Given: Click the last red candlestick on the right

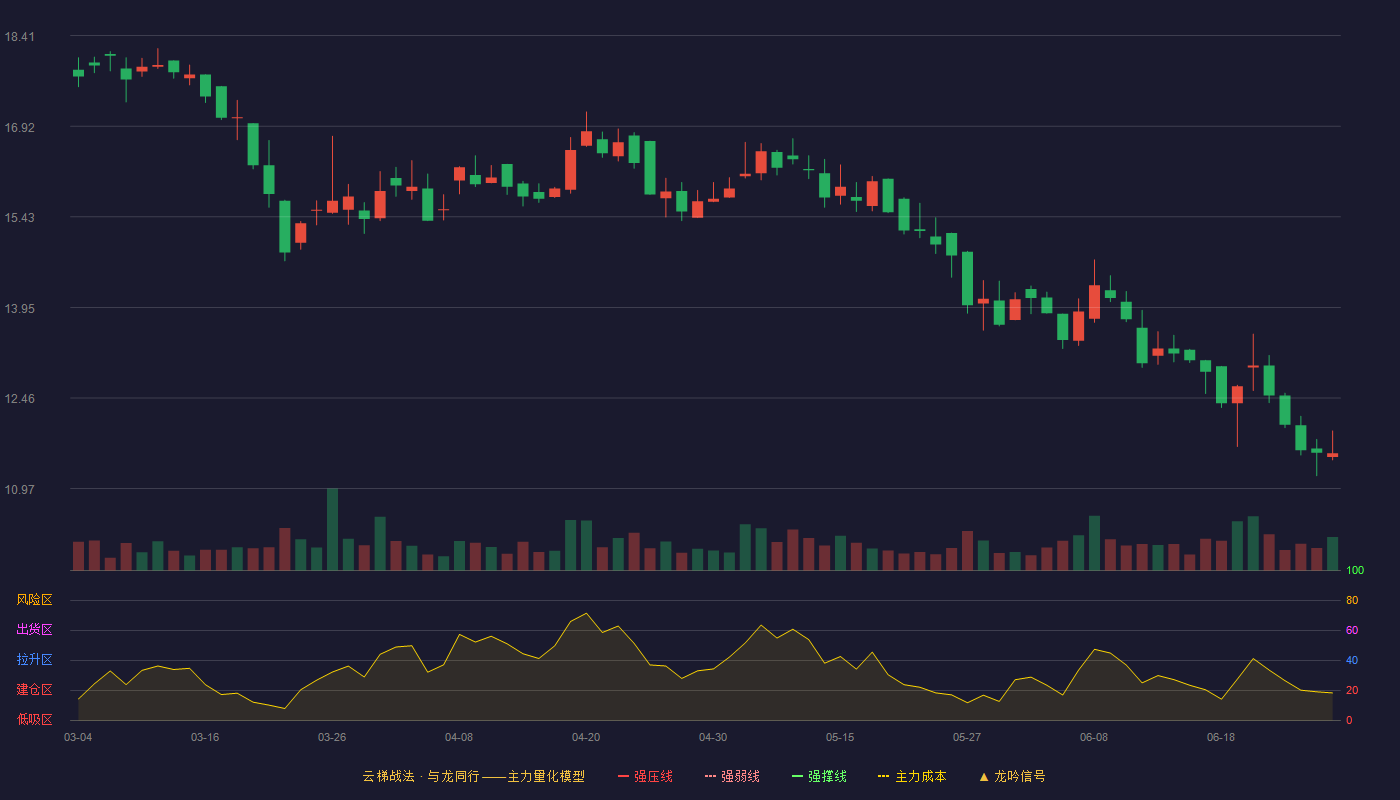Looking at the screenshot, I should point(1332,455).
